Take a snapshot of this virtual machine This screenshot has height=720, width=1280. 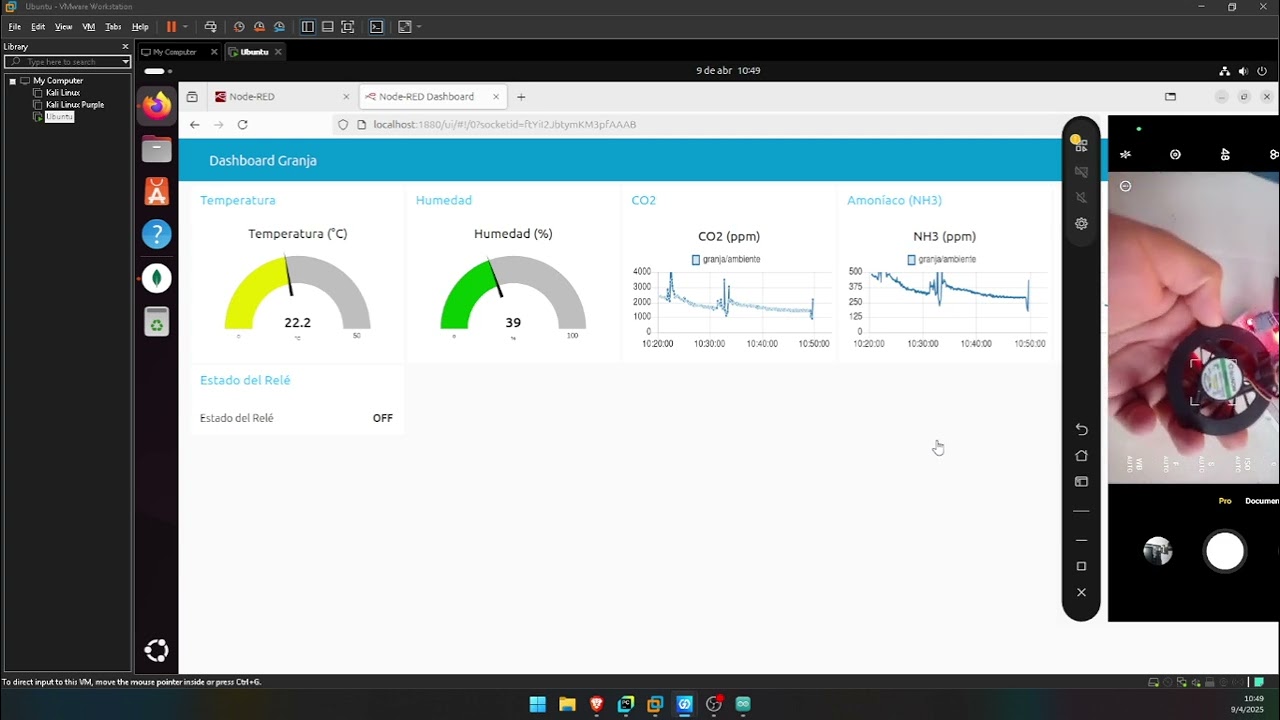(x=239, y=27)
